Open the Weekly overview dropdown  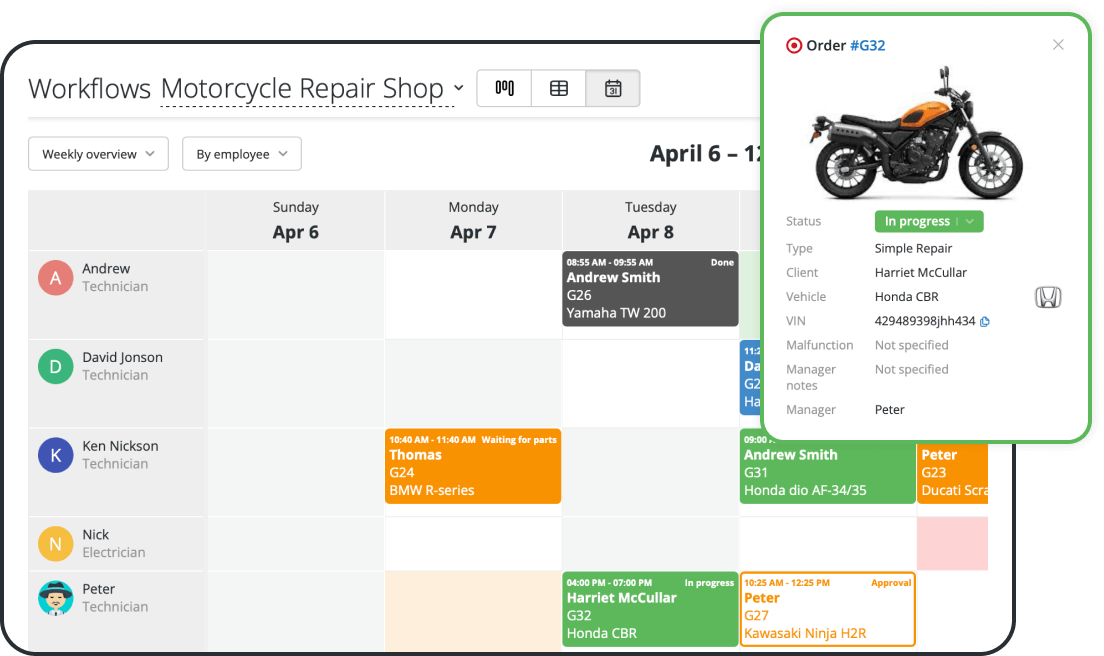click(x=98, y=153)
